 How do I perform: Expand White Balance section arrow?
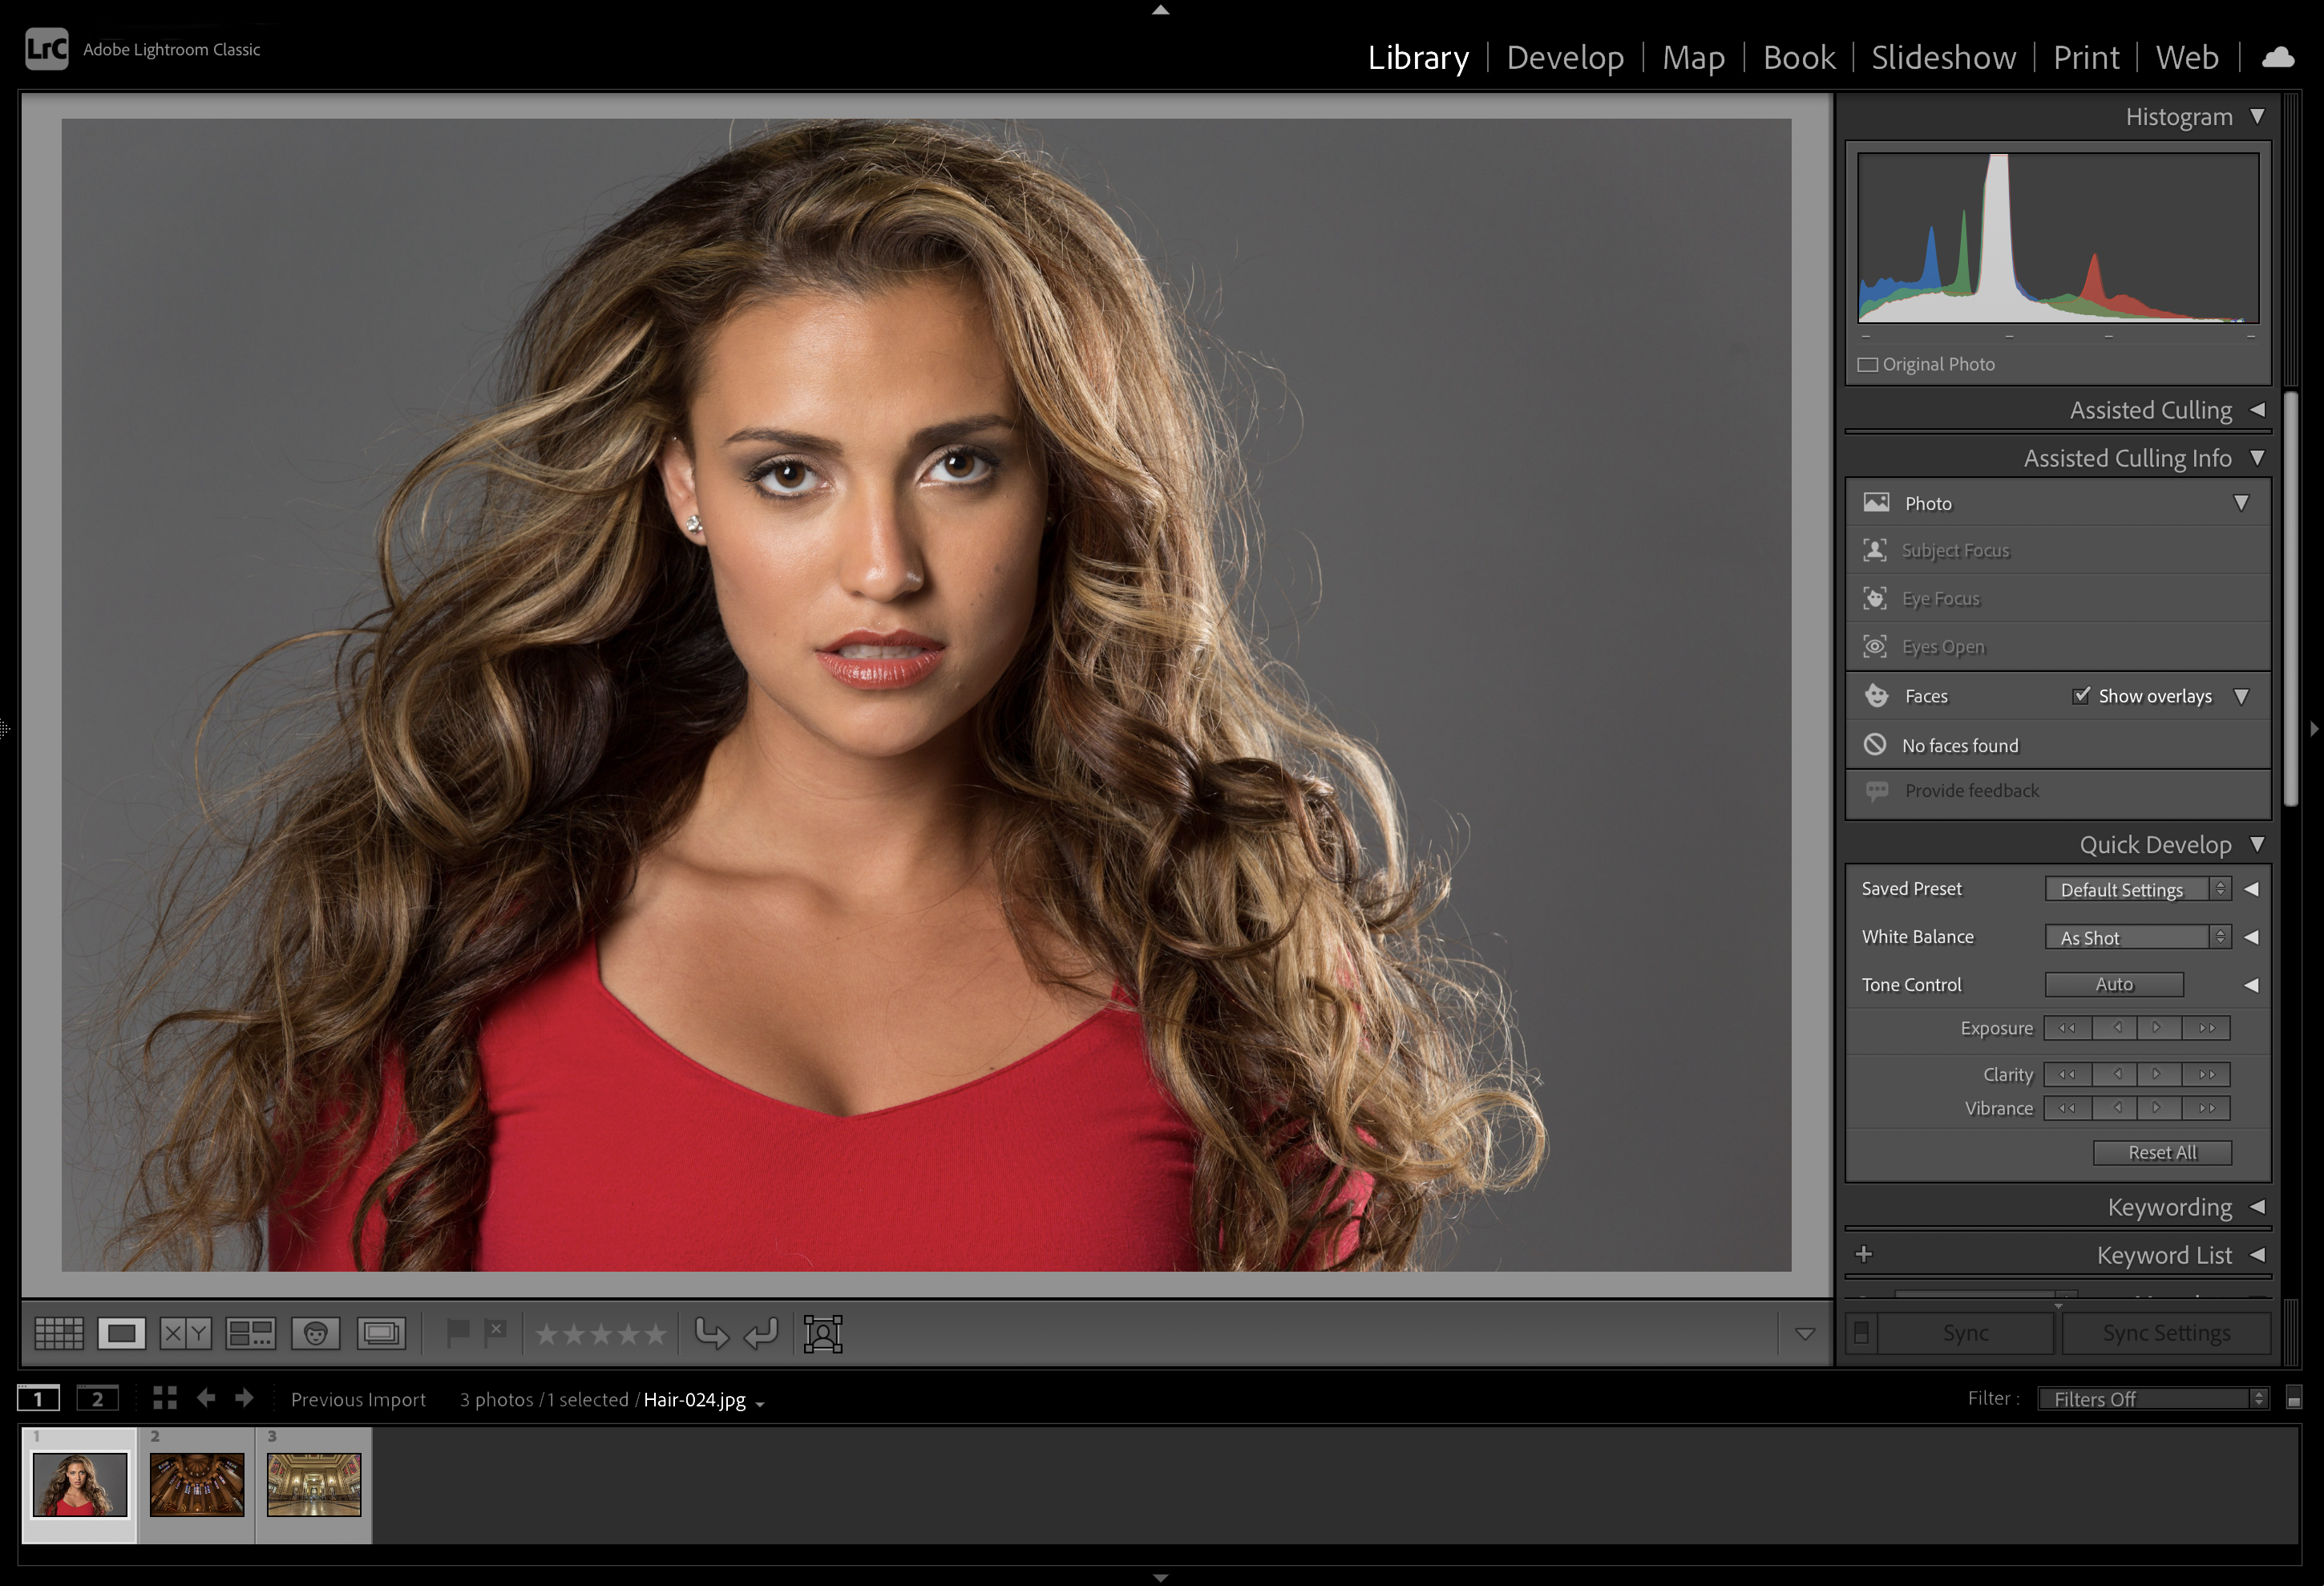(2252, 937)
